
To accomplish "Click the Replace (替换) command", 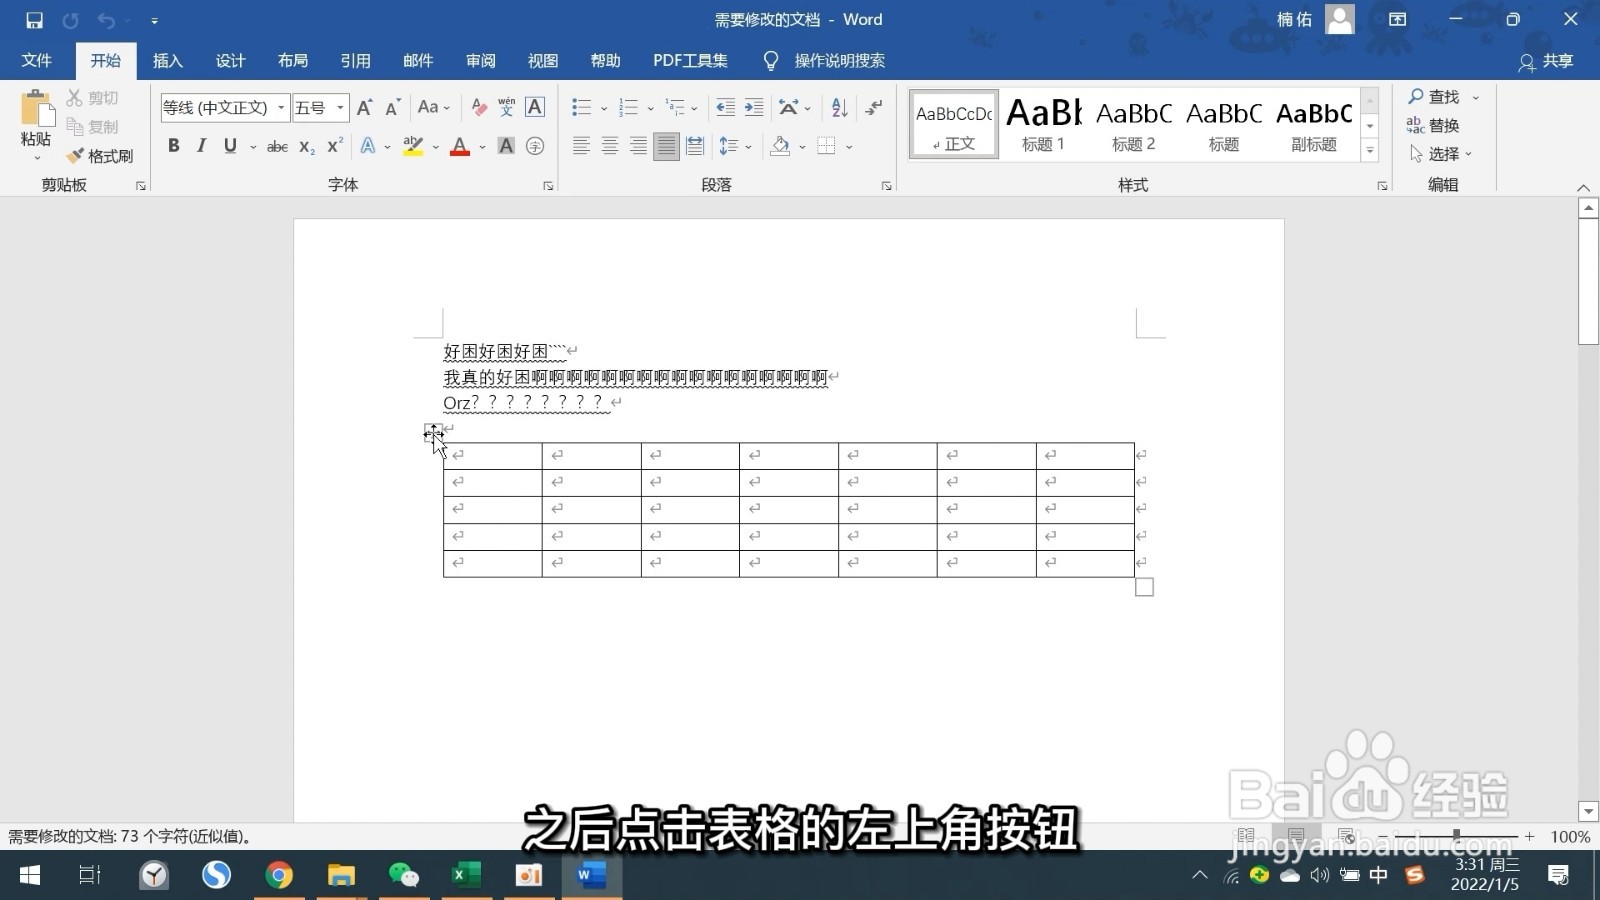I will point(1433,125).
